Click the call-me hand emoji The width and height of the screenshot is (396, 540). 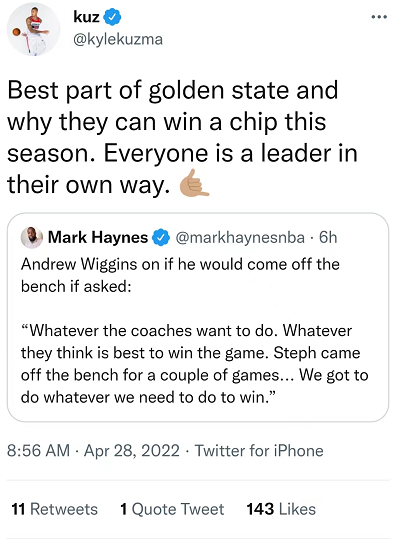(194, 184)
